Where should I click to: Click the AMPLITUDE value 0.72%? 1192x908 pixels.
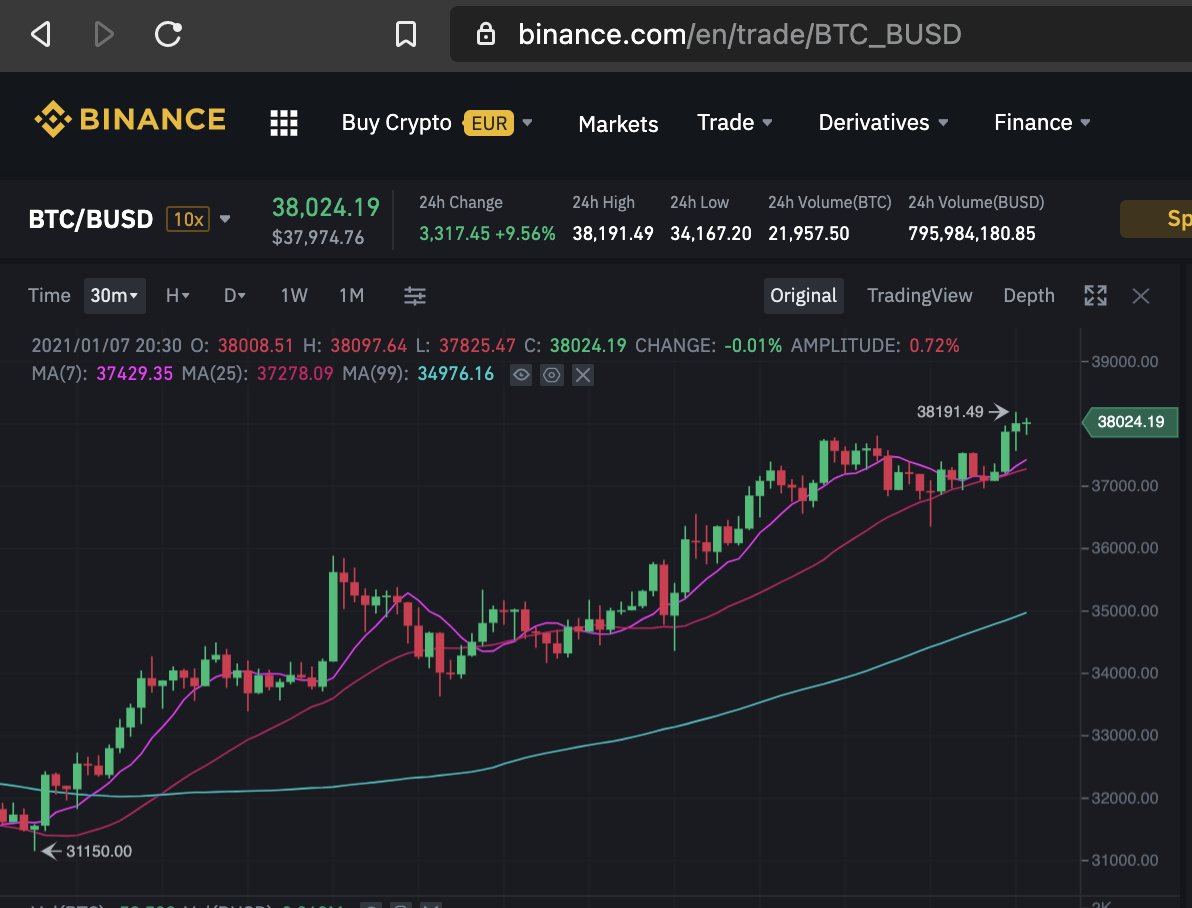coord(934,345)
